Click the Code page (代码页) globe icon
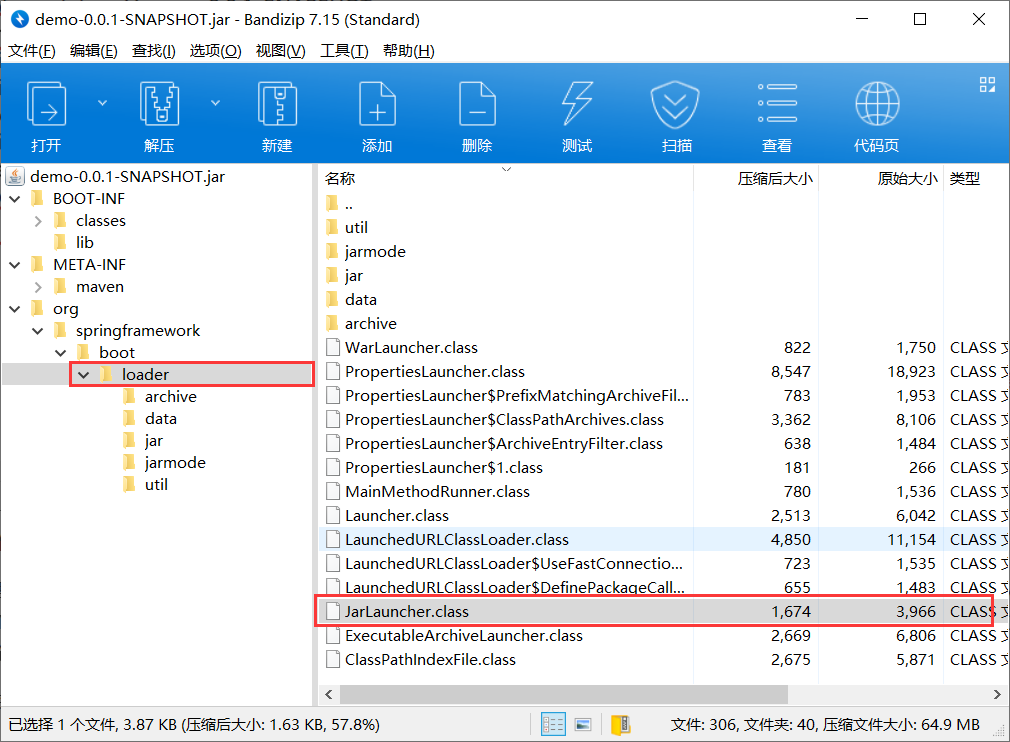The height and width of the screenshot is (742, 1010). [x=877, y=104]
